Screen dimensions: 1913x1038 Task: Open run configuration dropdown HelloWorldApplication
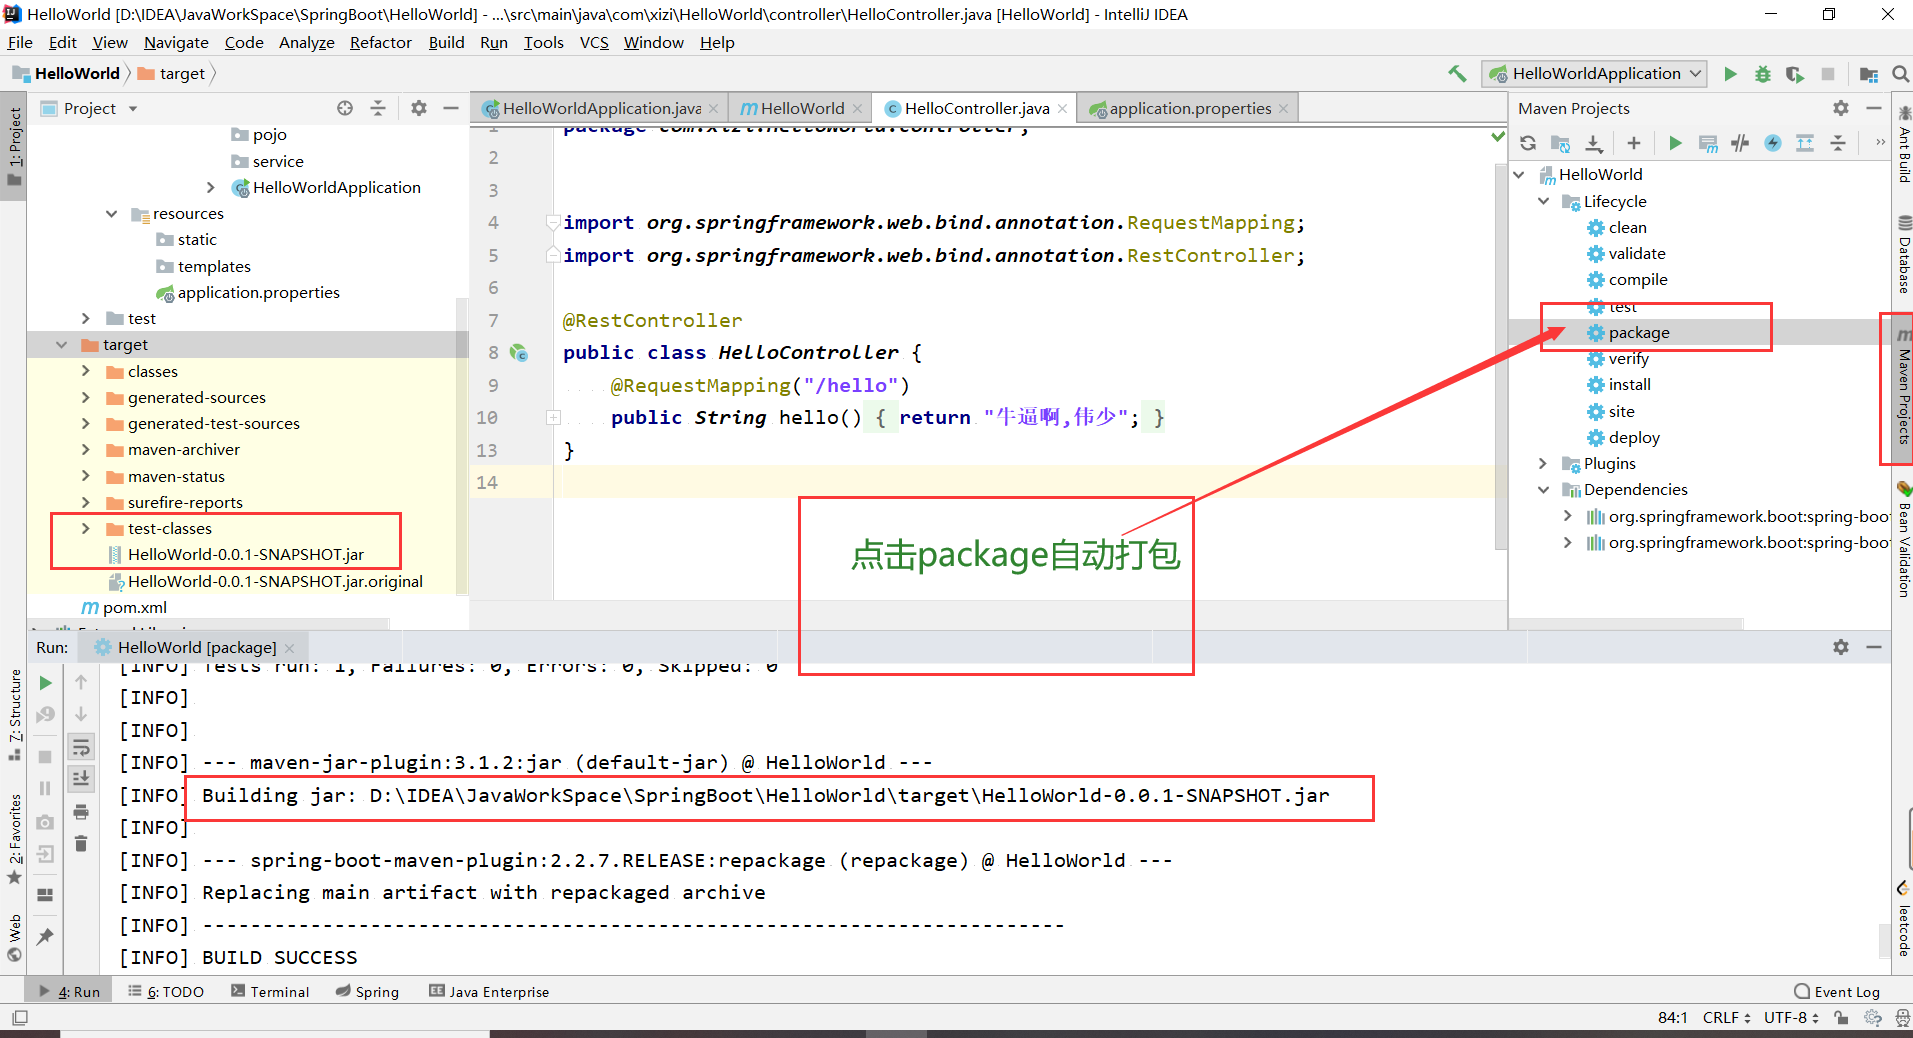coord(1594,73)
